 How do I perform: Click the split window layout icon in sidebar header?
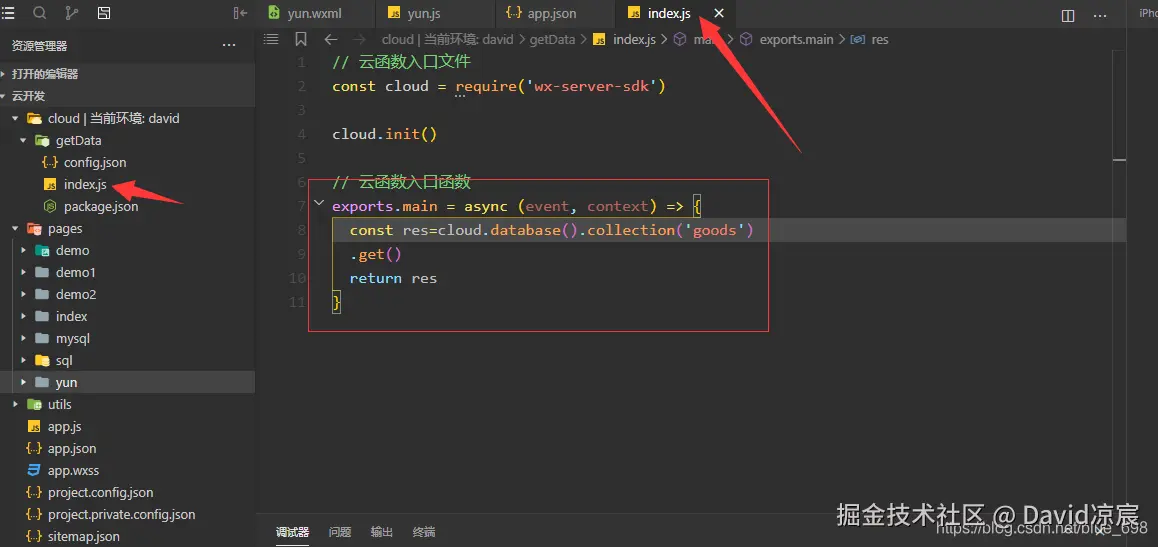[104, 13]
